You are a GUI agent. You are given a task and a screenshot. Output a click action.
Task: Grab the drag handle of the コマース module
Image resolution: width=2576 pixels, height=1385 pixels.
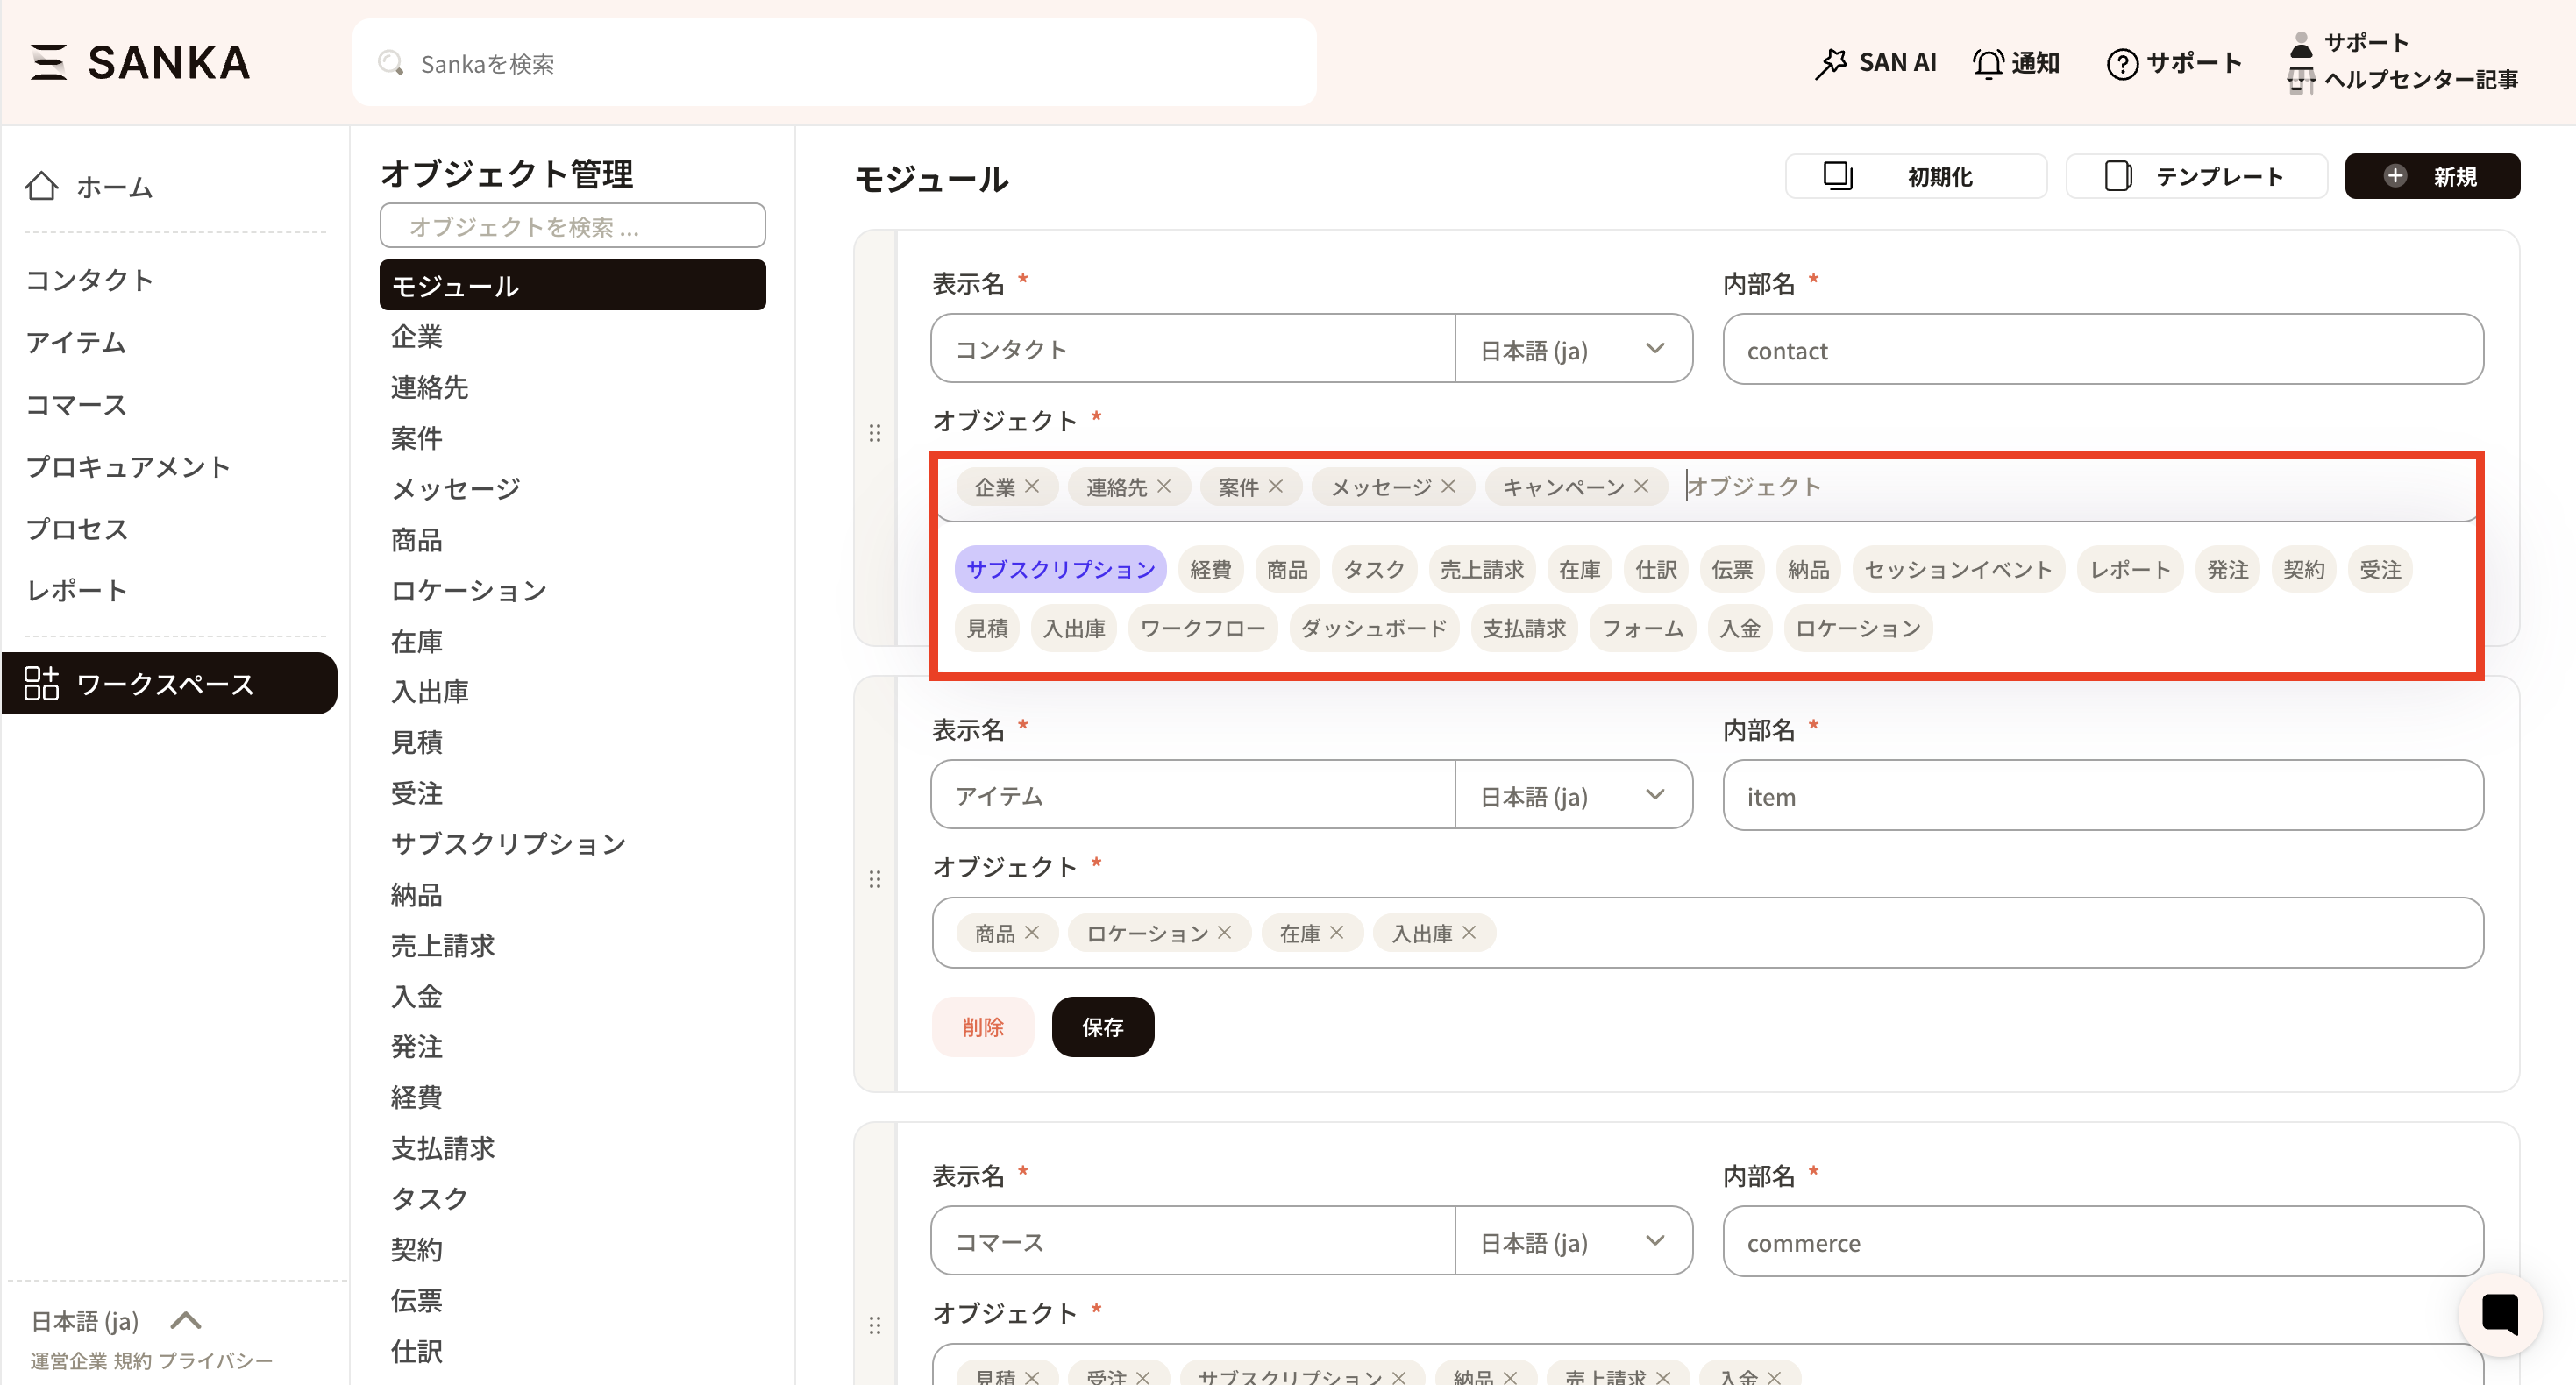(875, 1325)
